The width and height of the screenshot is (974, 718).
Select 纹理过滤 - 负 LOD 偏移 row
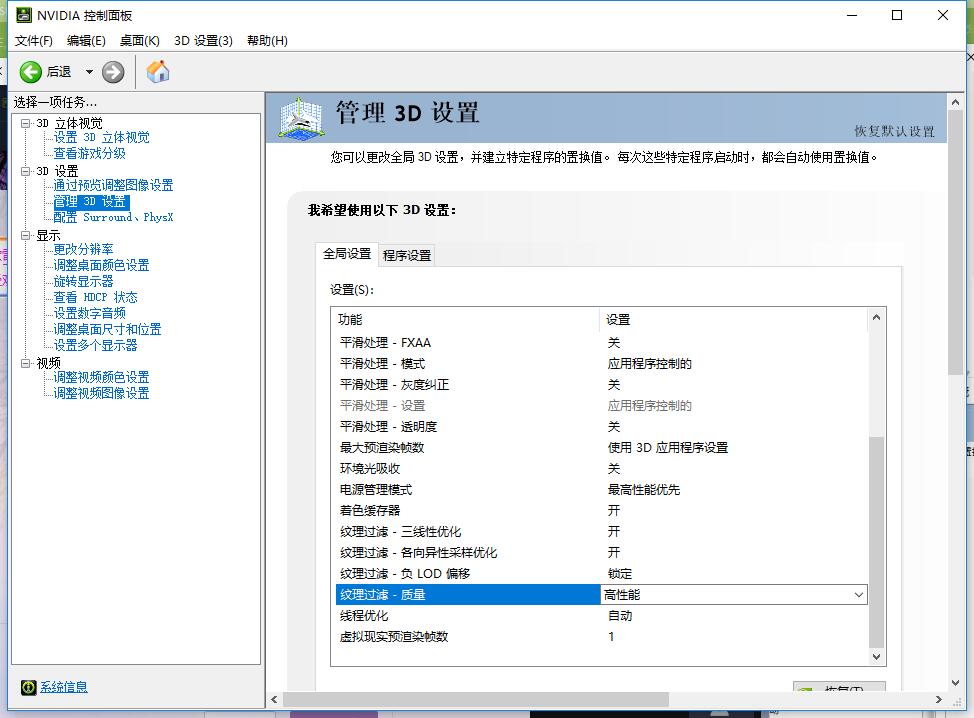point(601,573)
